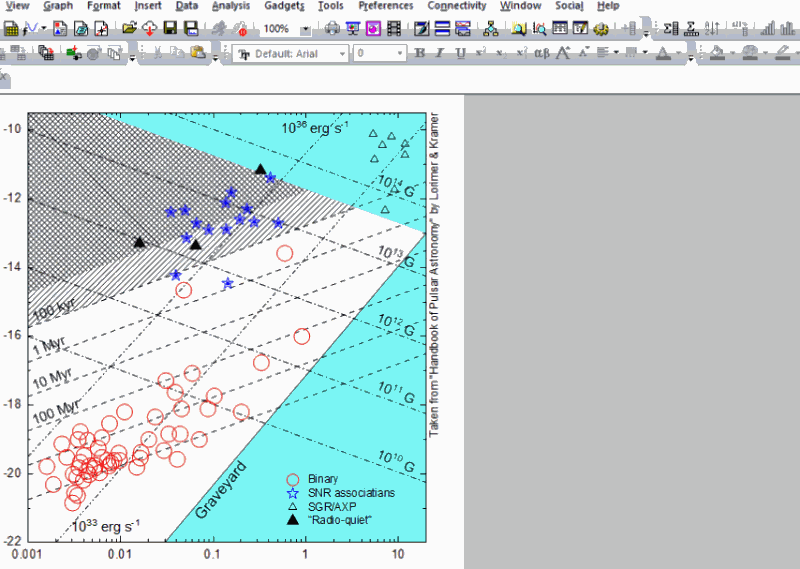Click the Open file folder icon
Viewport: 800px width, 569px height.
click(x=129, y=29)
